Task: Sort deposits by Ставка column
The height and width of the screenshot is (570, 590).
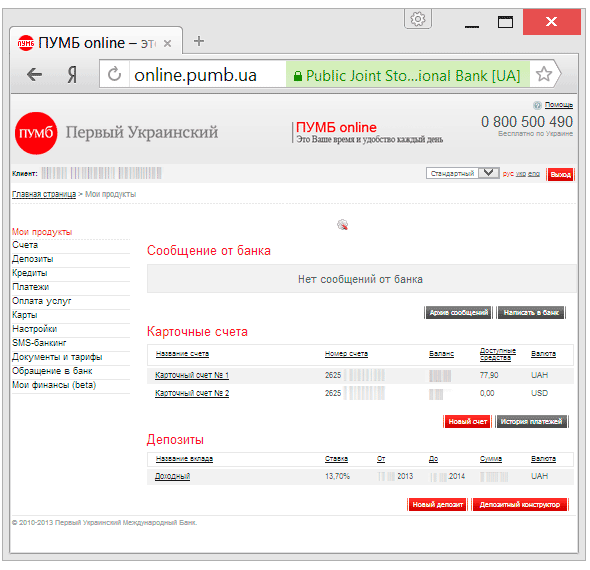Action: pos(336,459)
